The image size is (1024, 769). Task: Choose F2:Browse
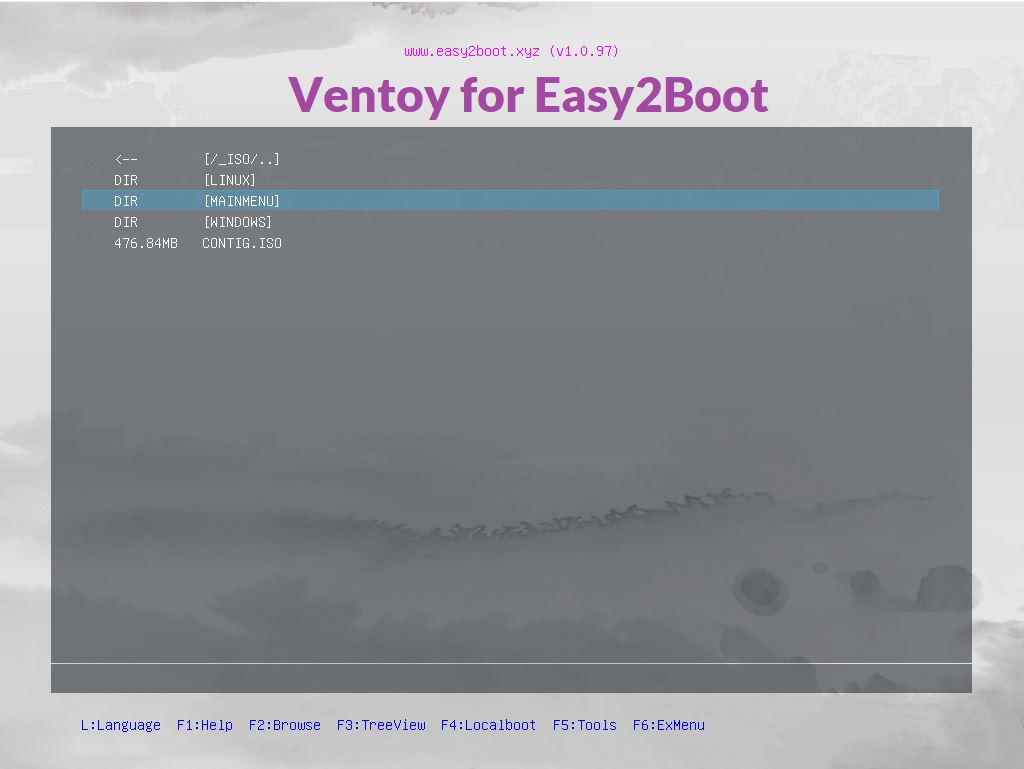tap(285, 725)
